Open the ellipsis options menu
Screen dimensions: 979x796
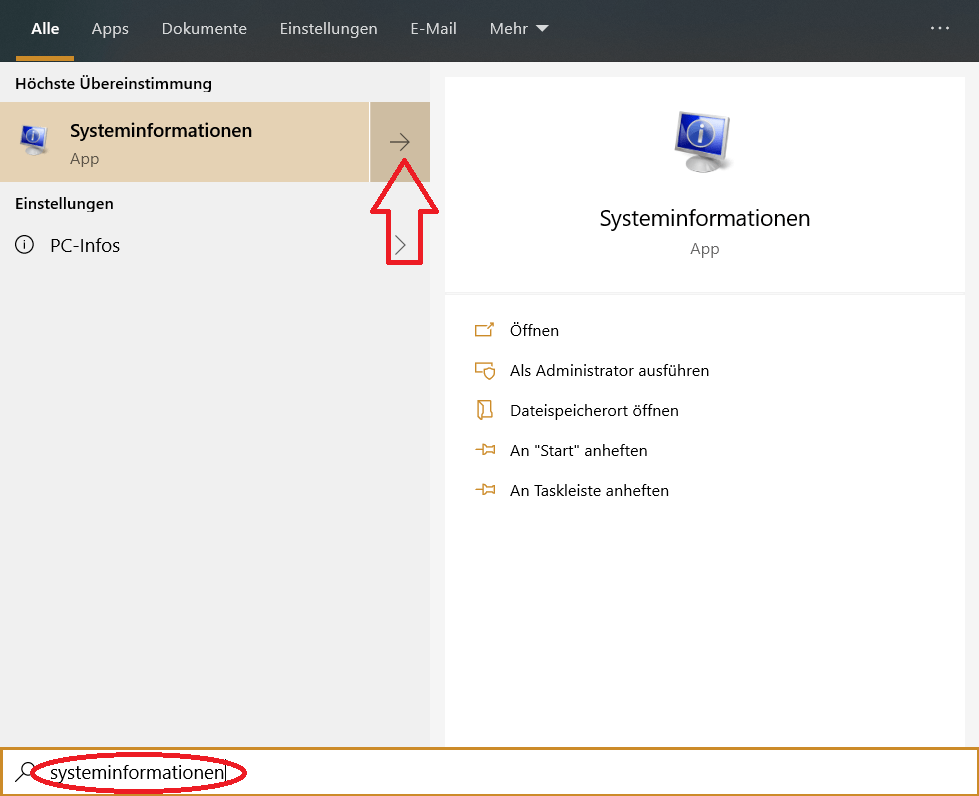[939, 29]
